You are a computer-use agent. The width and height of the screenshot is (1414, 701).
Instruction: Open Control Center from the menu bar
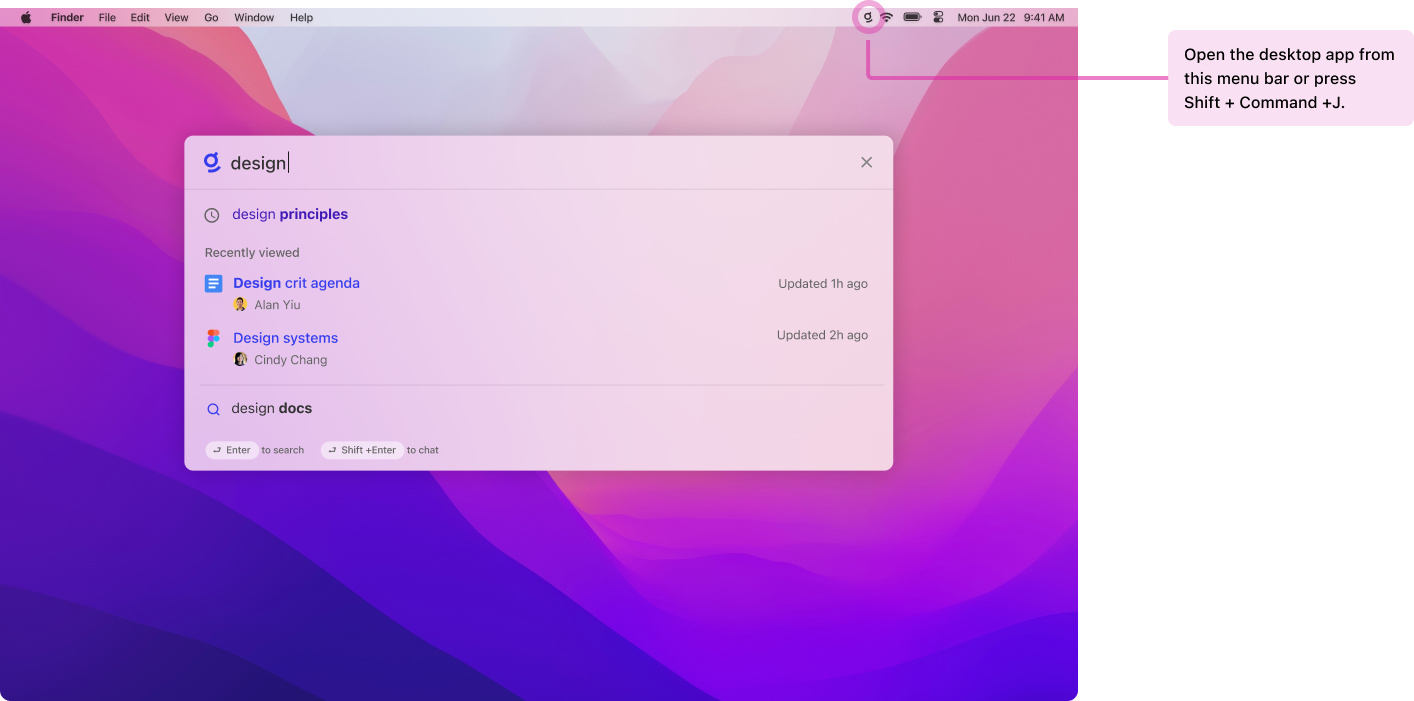coord(937,17)
